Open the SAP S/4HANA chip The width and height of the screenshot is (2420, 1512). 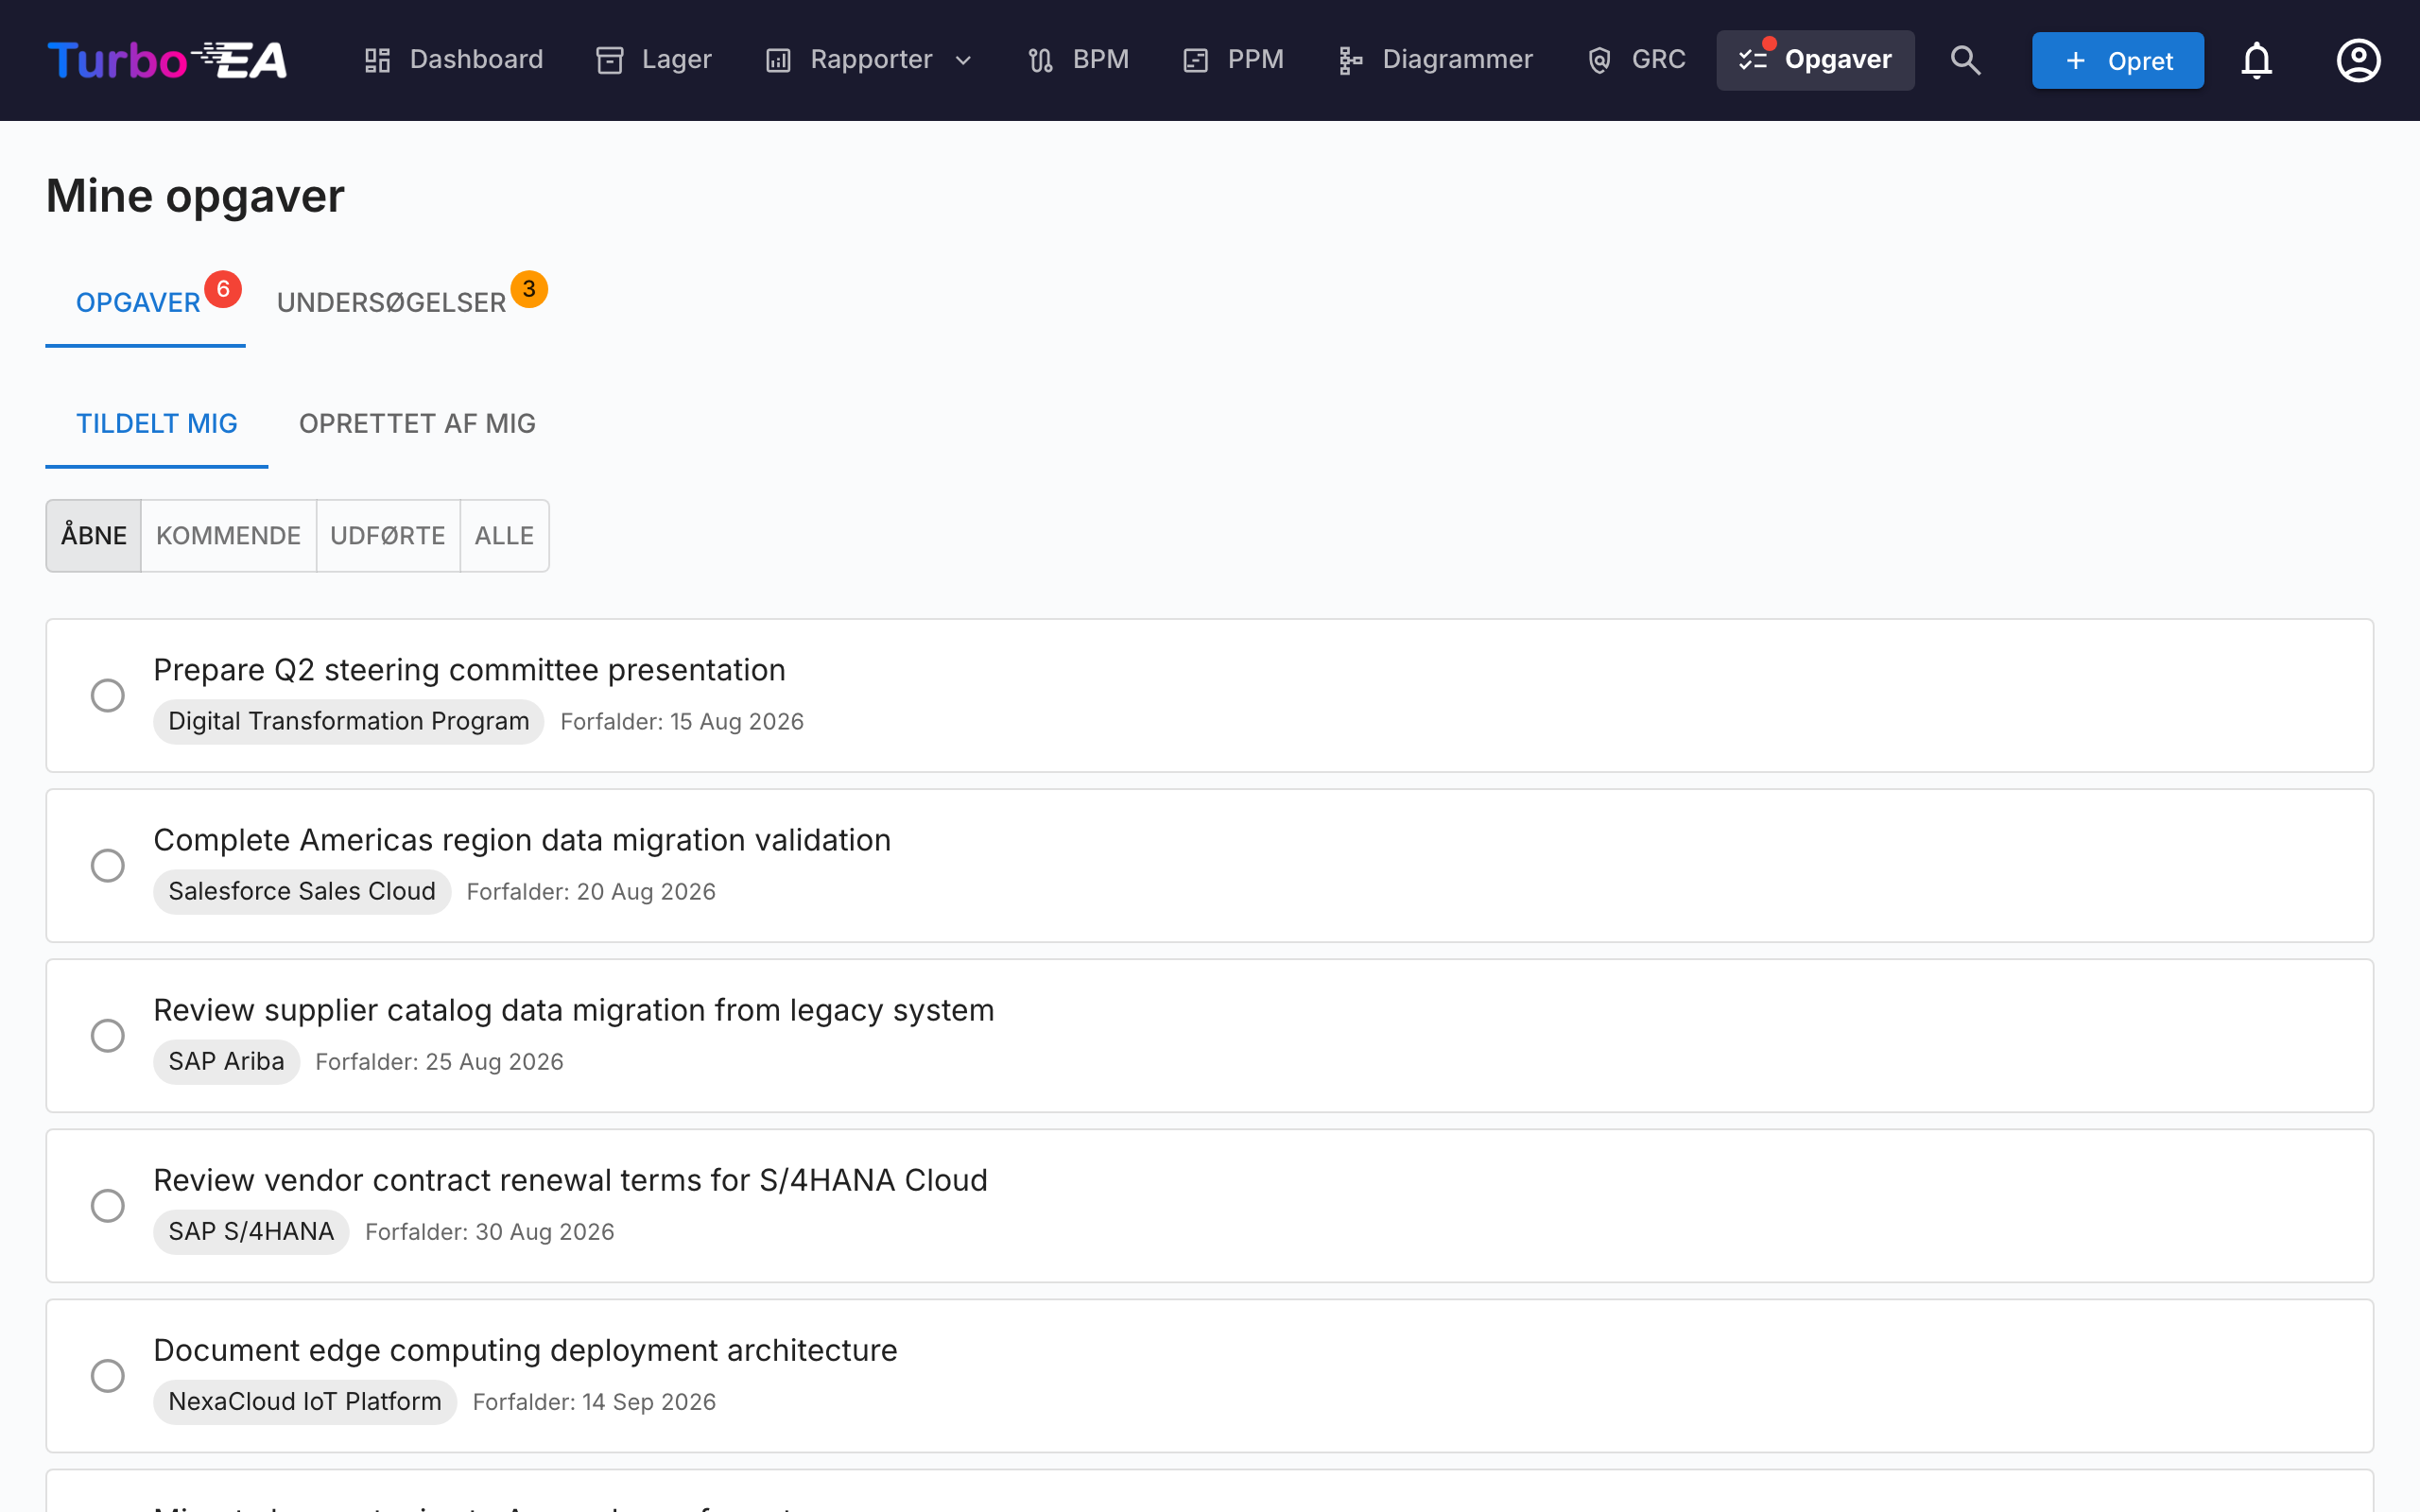pyautogui.click(x=251, y=1231)
